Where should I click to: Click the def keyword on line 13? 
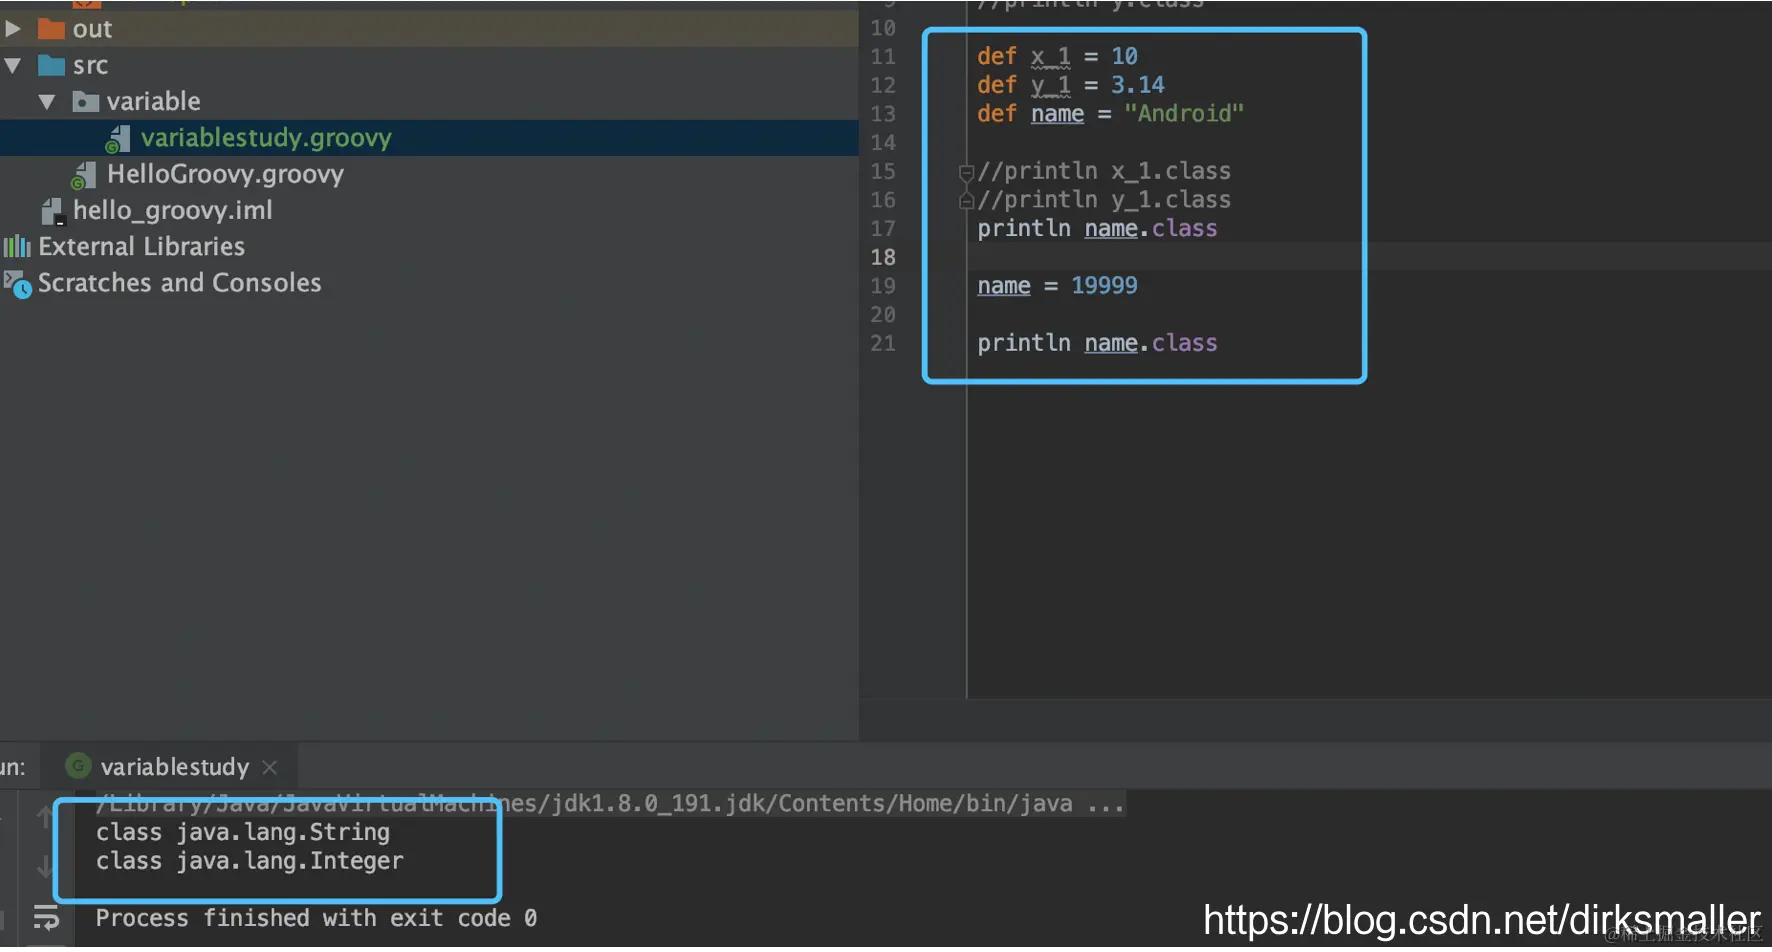click(997, 114)
